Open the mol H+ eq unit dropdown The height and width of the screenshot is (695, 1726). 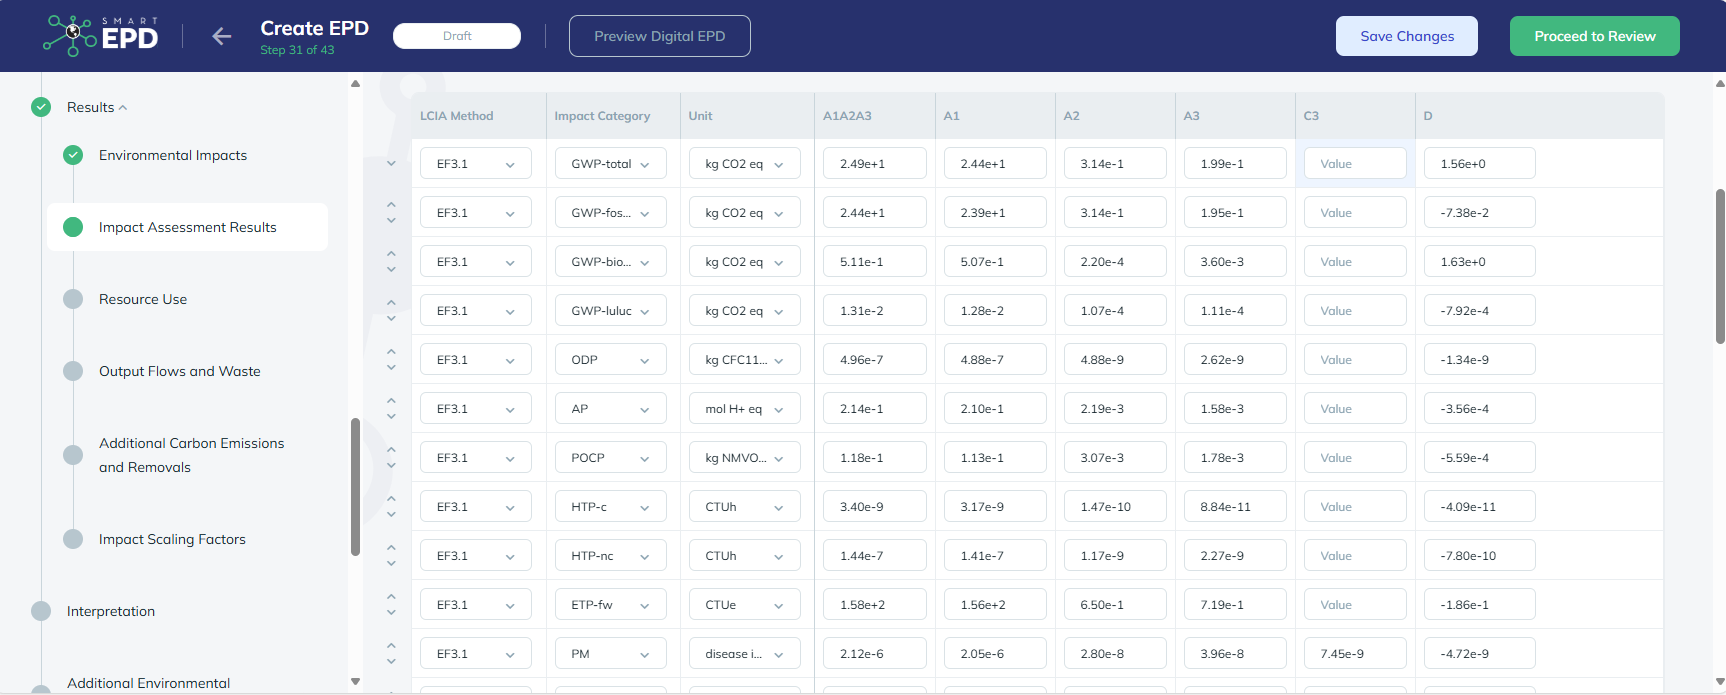(744, 409)
